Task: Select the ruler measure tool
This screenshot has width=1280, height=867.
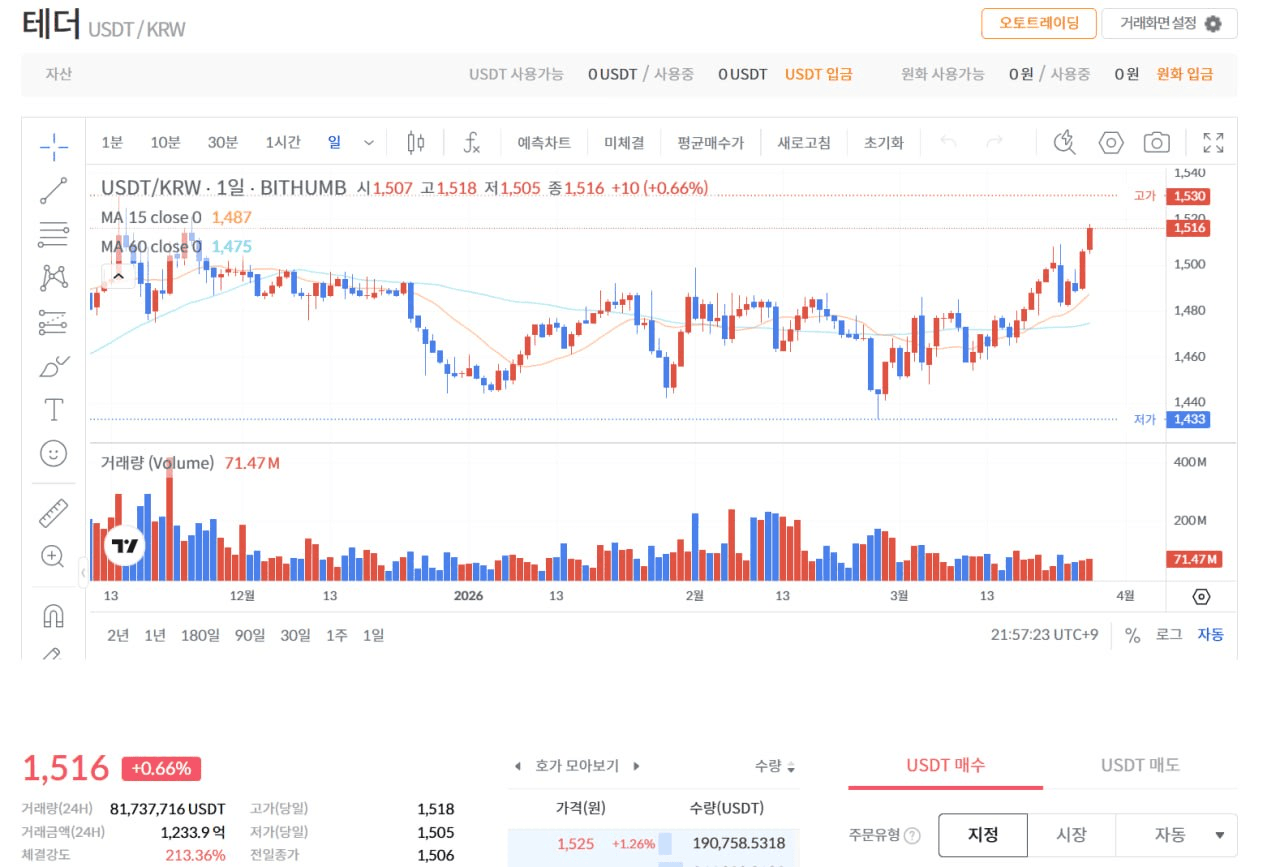Action: click(53, 513)
